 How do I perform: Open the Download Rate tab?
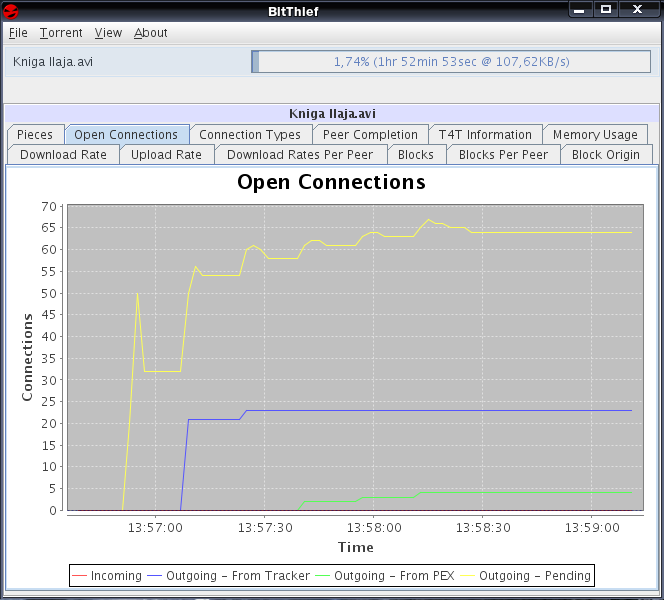[64, 155]
